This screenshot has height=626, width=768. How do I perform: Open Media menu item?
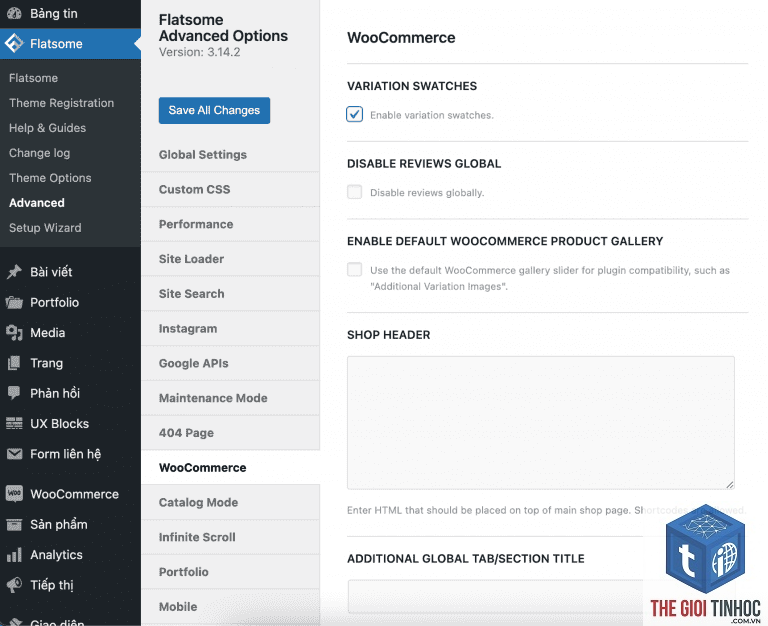coord(70,333)
